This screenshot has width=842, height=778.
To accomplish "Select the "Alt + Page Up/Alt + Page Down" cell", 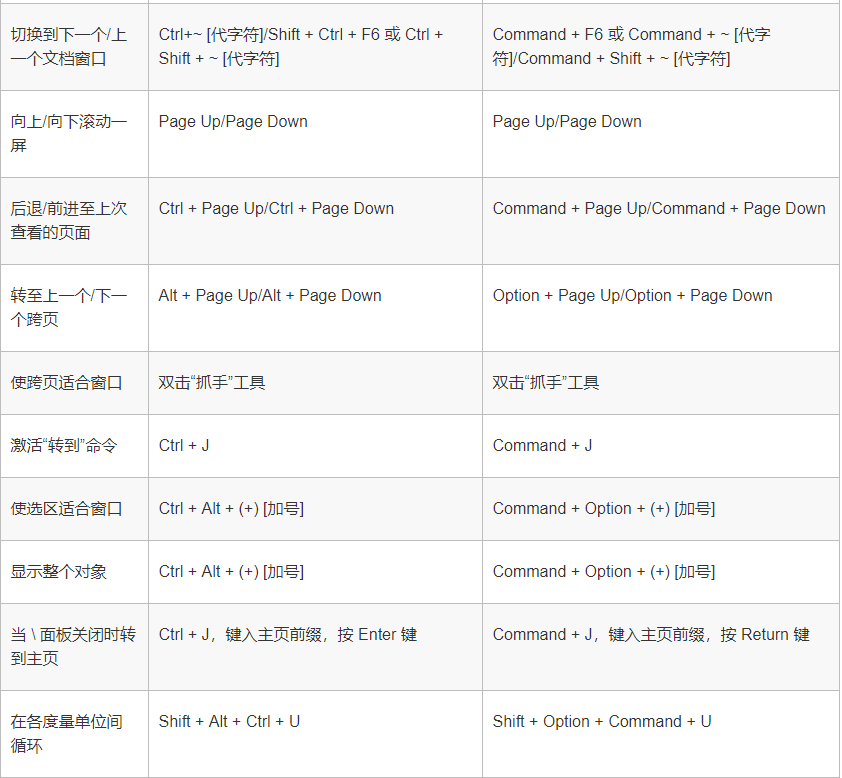I will 270,296.
